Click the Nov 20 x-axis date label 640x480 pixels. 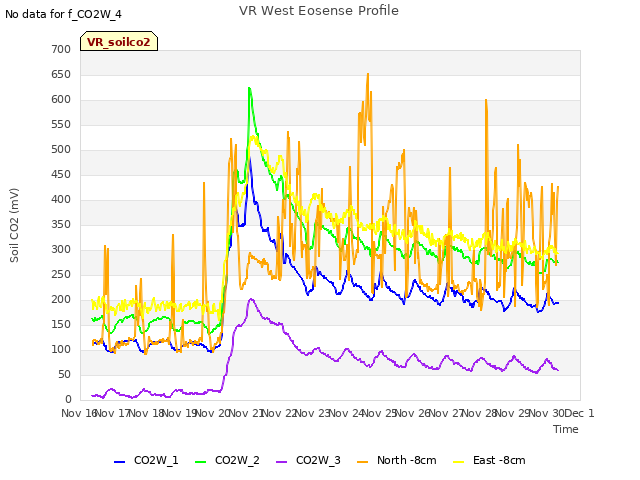click(213, 413)
